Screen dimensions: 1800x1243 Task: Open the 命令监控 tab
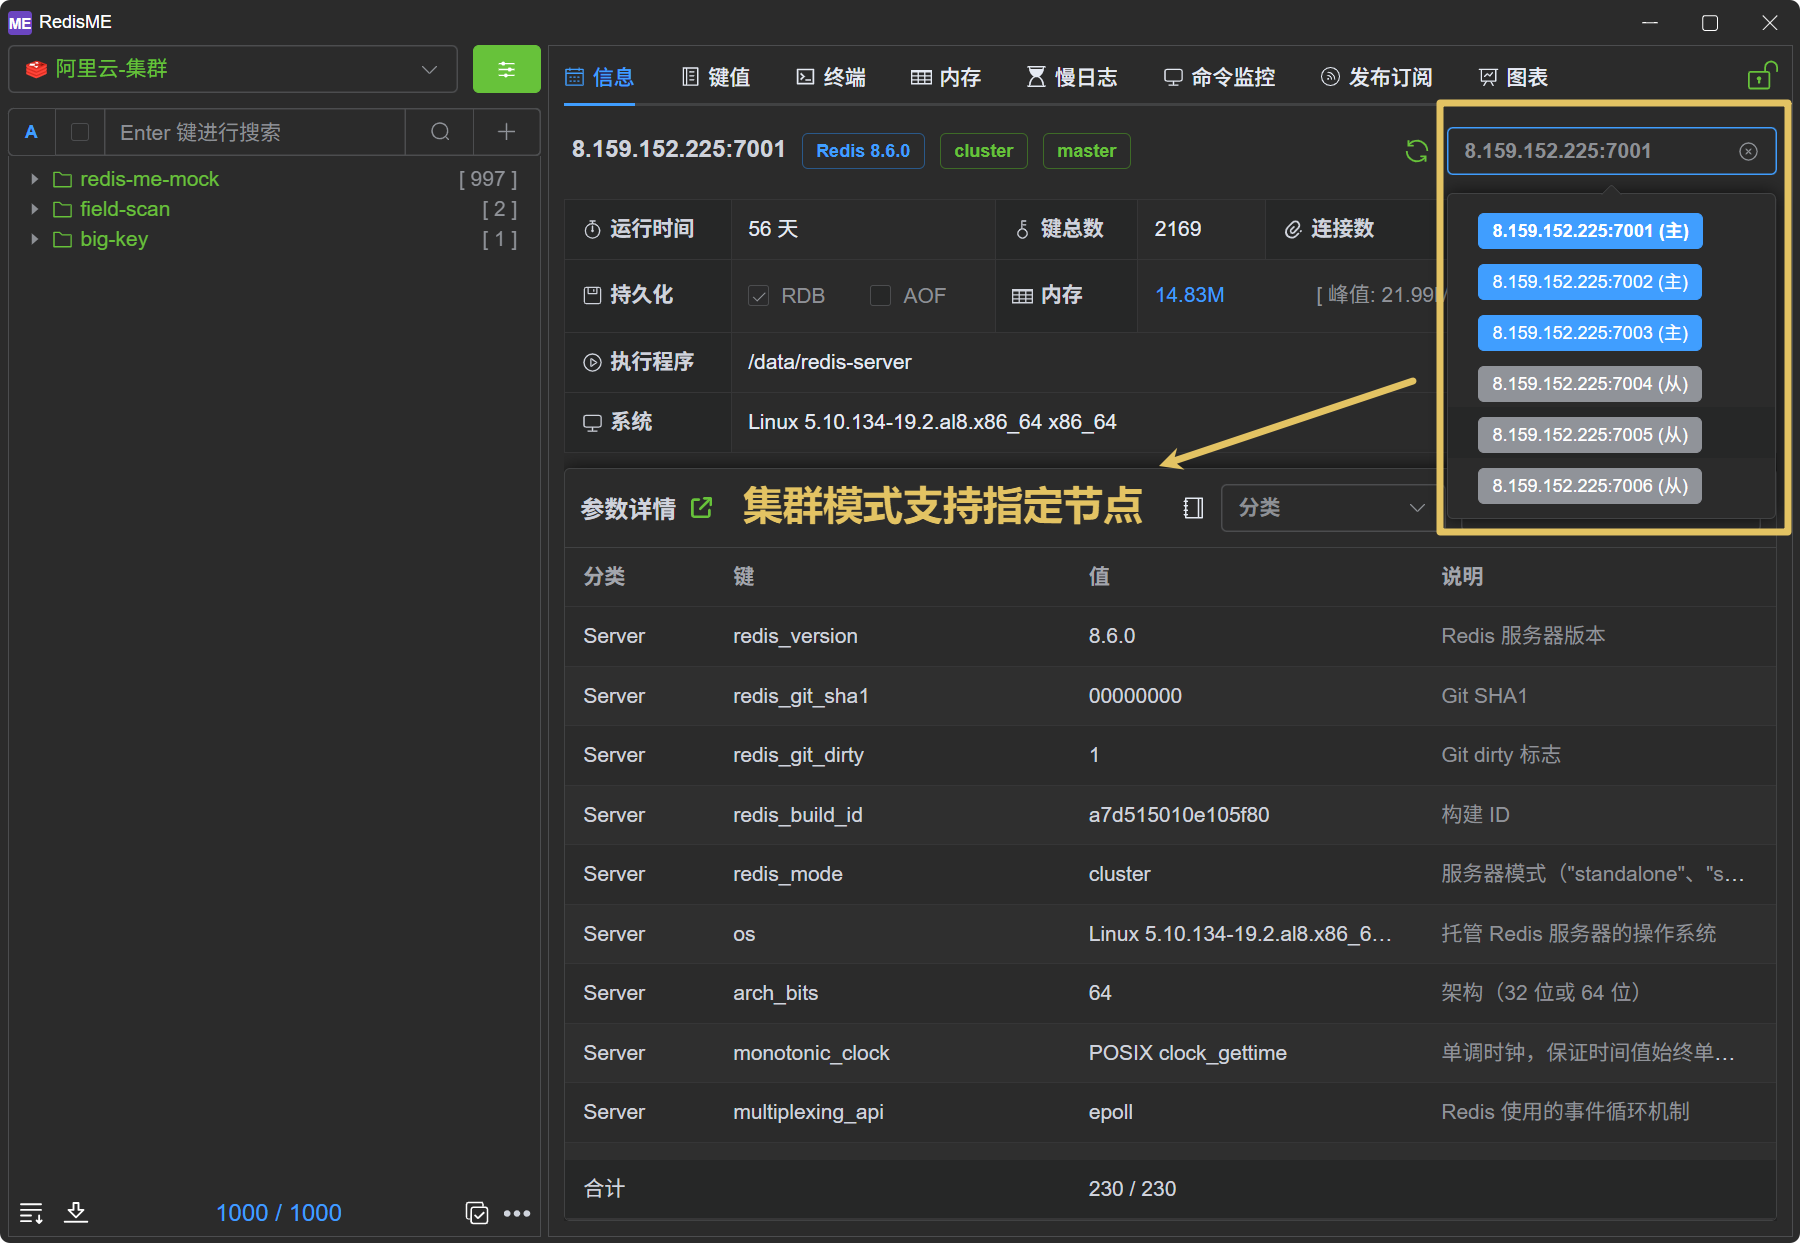[1219, 77]
